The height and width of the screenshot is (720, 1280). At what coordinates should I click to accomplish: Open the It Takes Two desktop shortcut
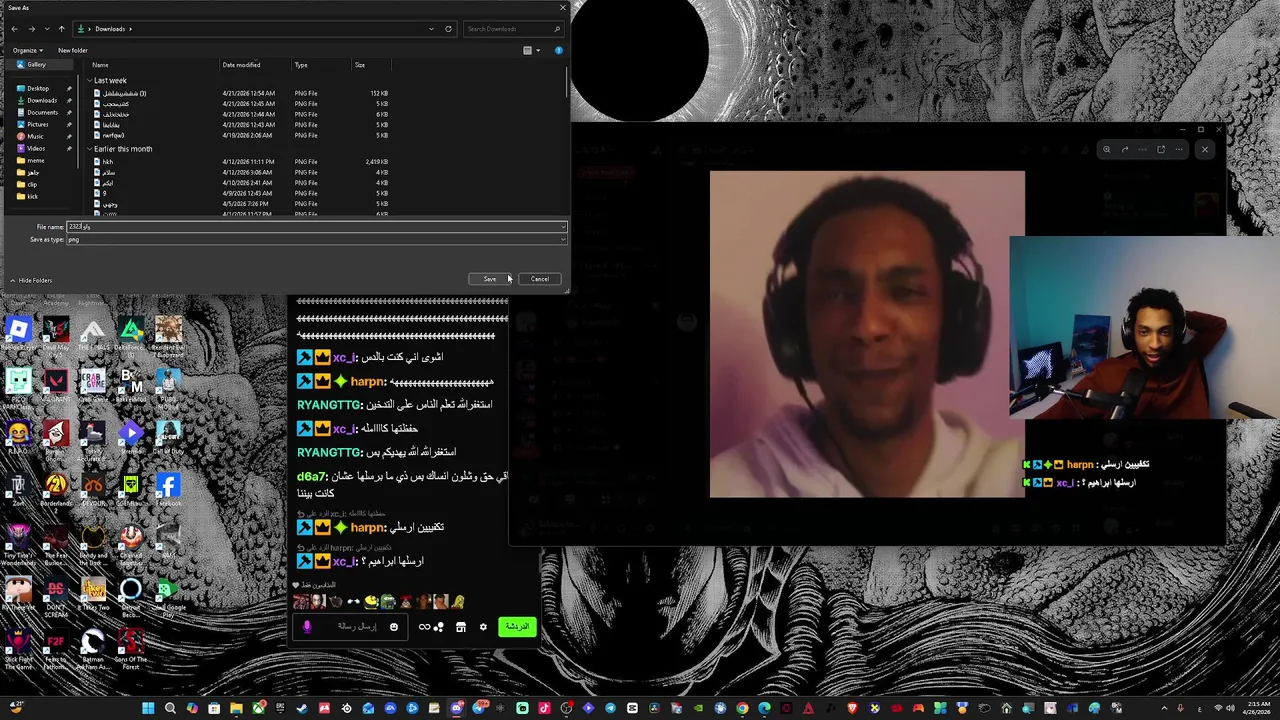[x=94, y=594]
